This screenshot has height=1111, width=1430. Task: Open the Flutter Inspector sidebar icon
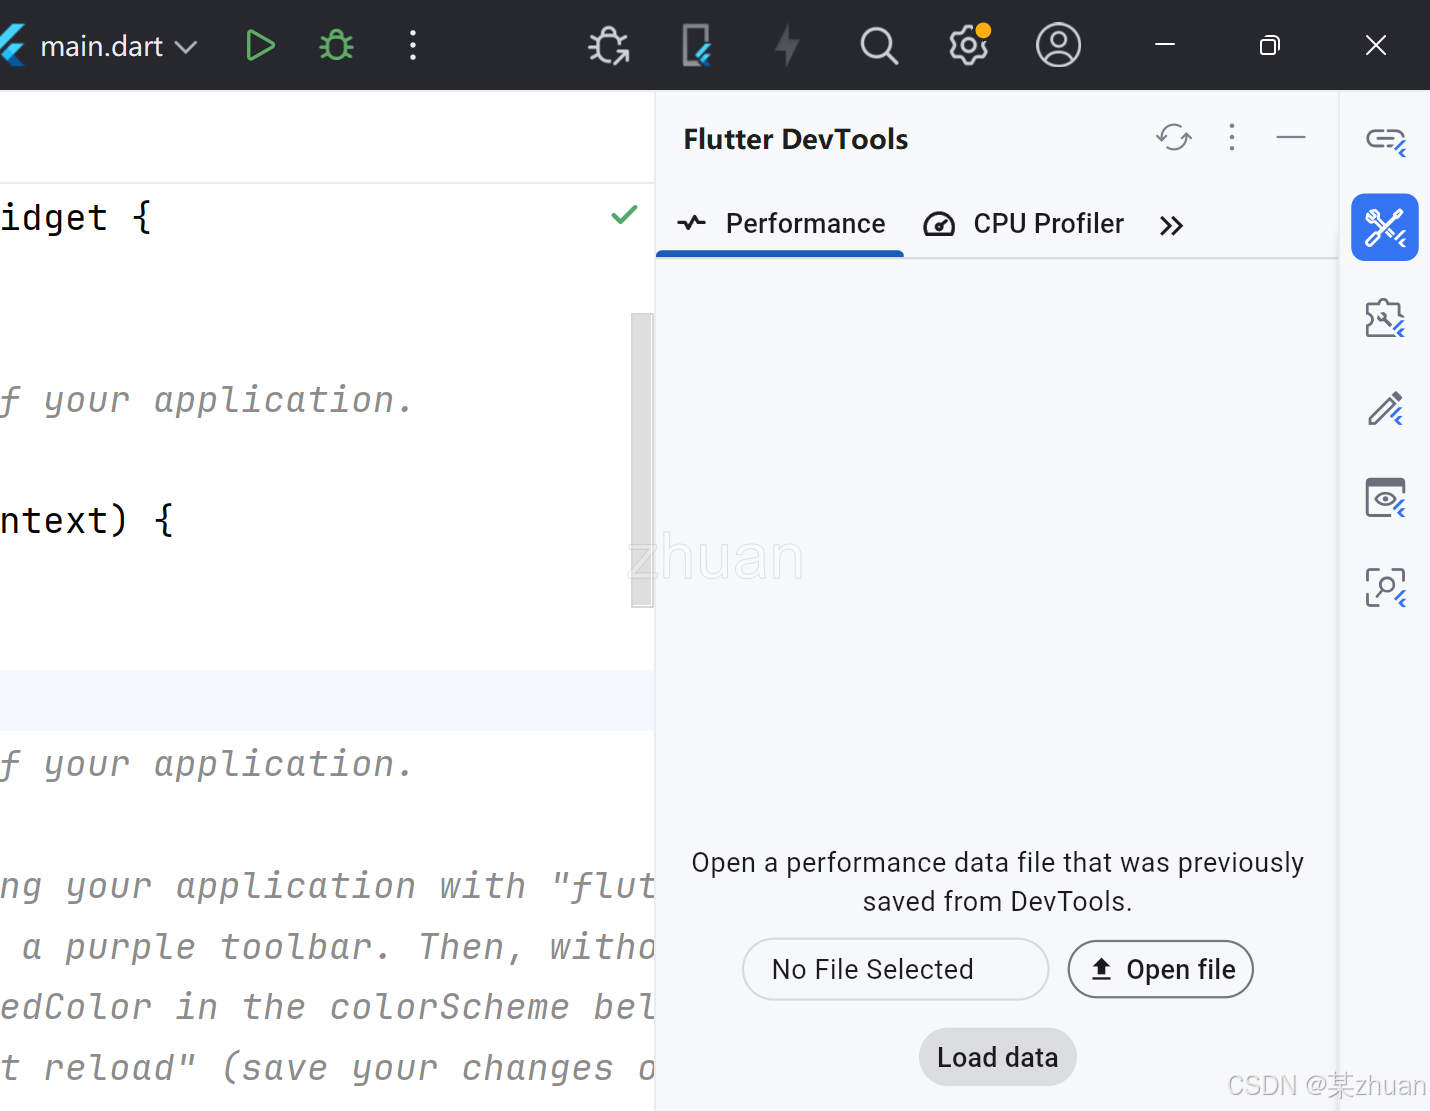tap(1385, 587)
